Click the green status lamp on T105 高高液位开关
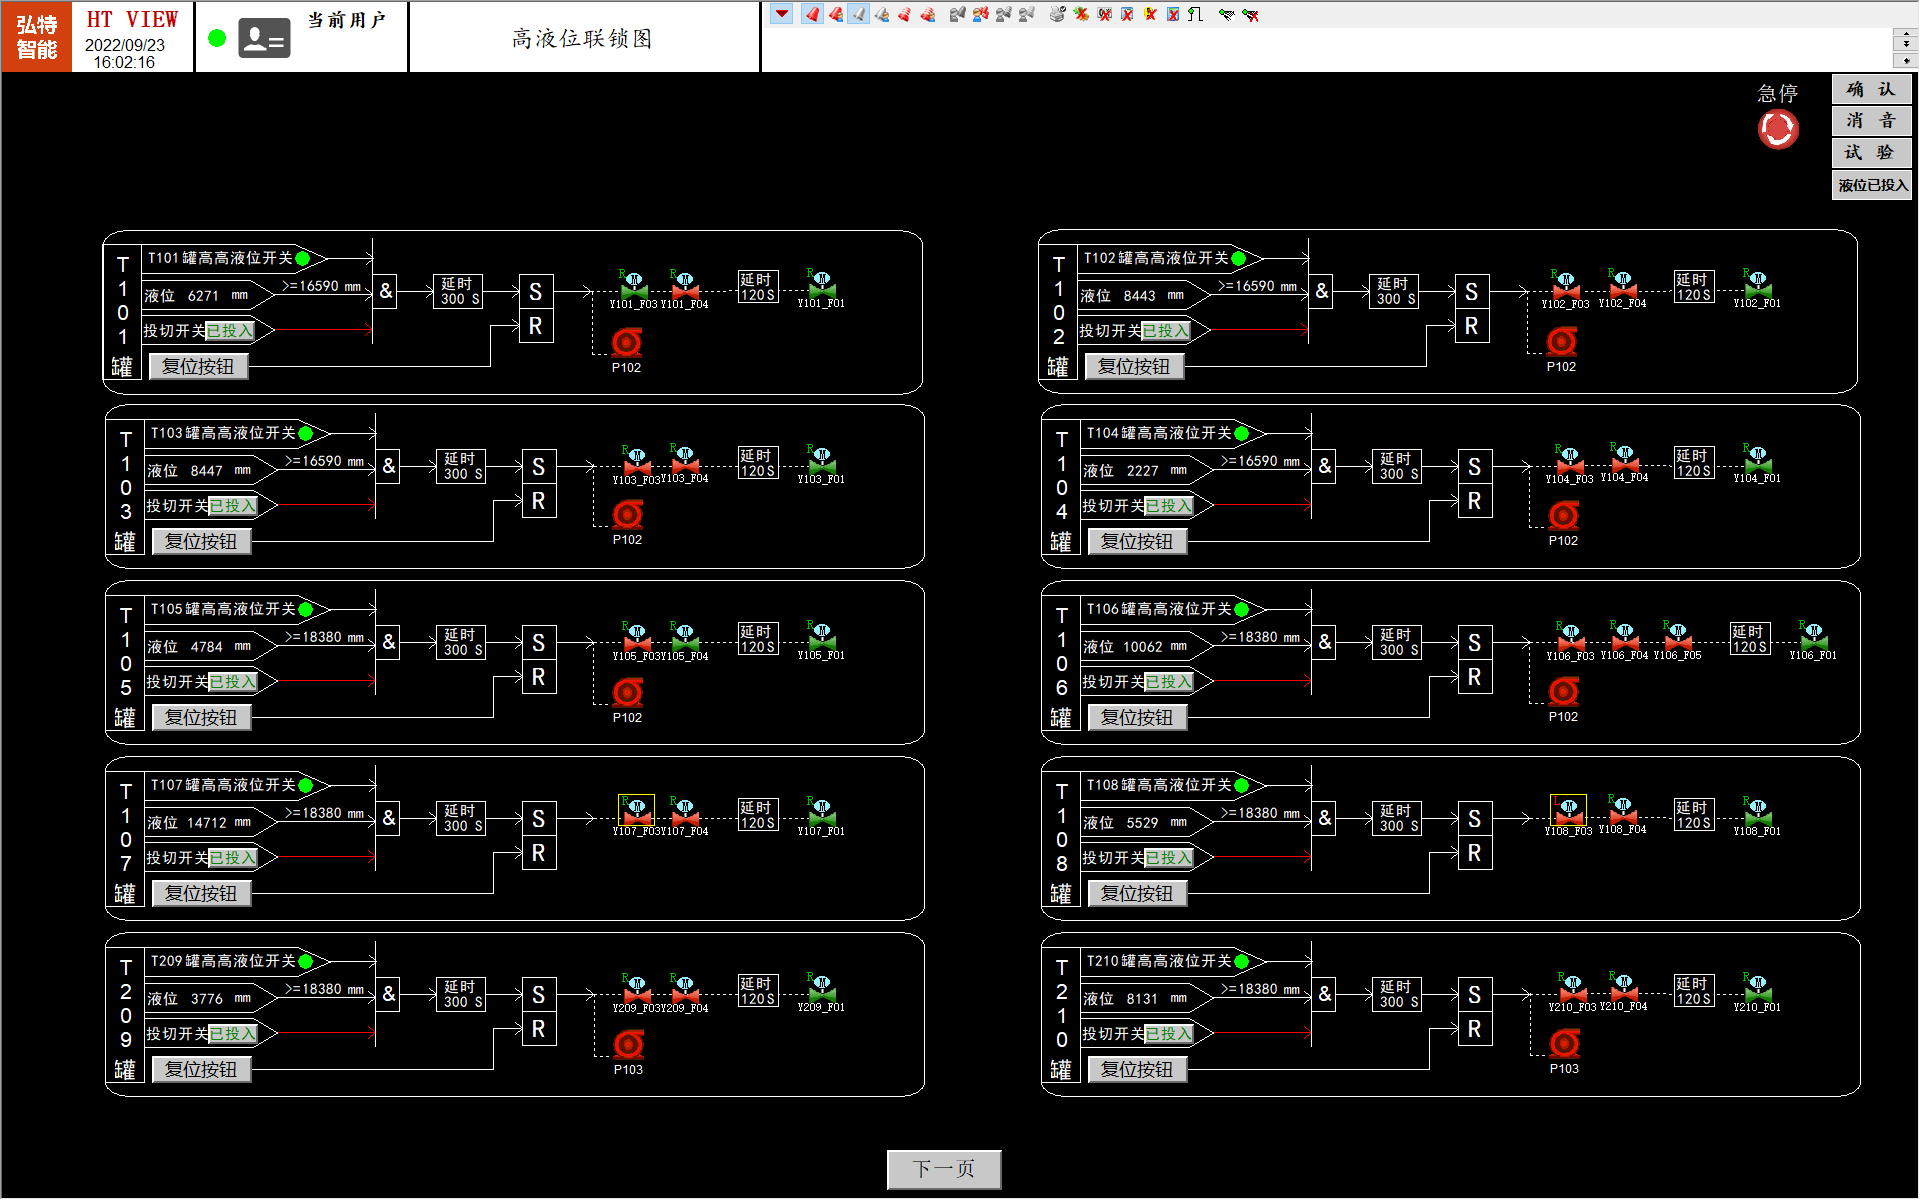The image size is (1920, 1200). tap(307, 608)
